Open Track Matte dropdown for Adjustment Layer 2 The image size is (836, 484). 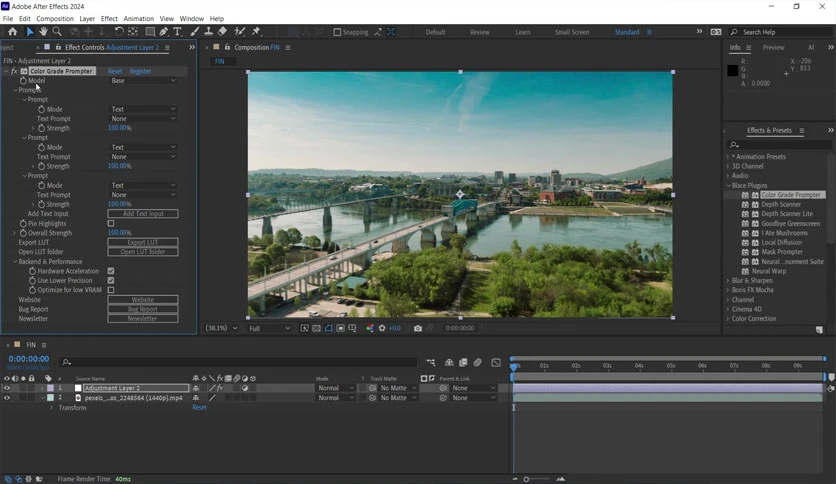[x=398, y=388]
